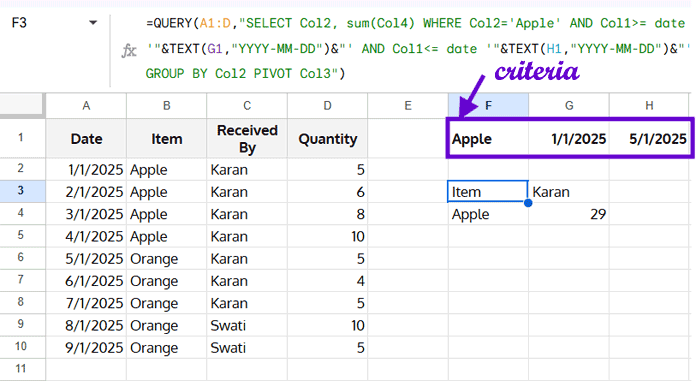The image size is (696, 381).
Task: Select column F header
Action: pyautogui.click(x=488, y=106)
